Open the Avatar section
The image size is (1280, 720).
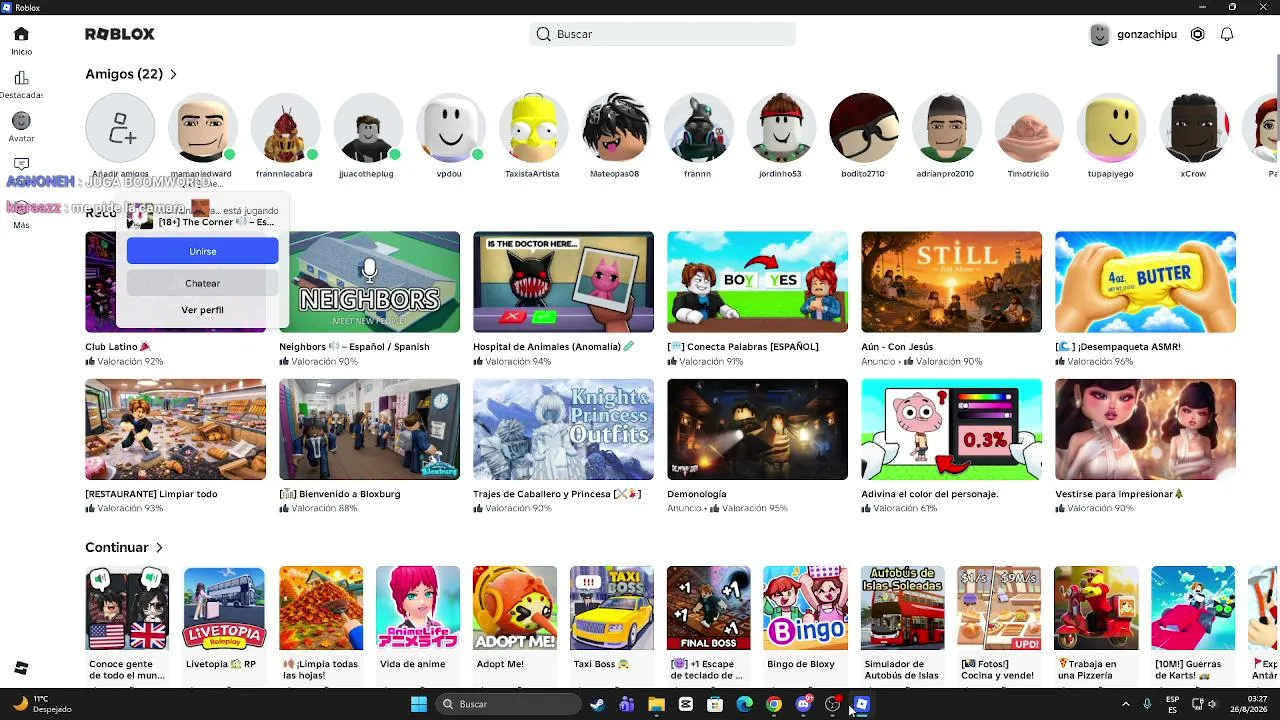(x=21, y=128)
